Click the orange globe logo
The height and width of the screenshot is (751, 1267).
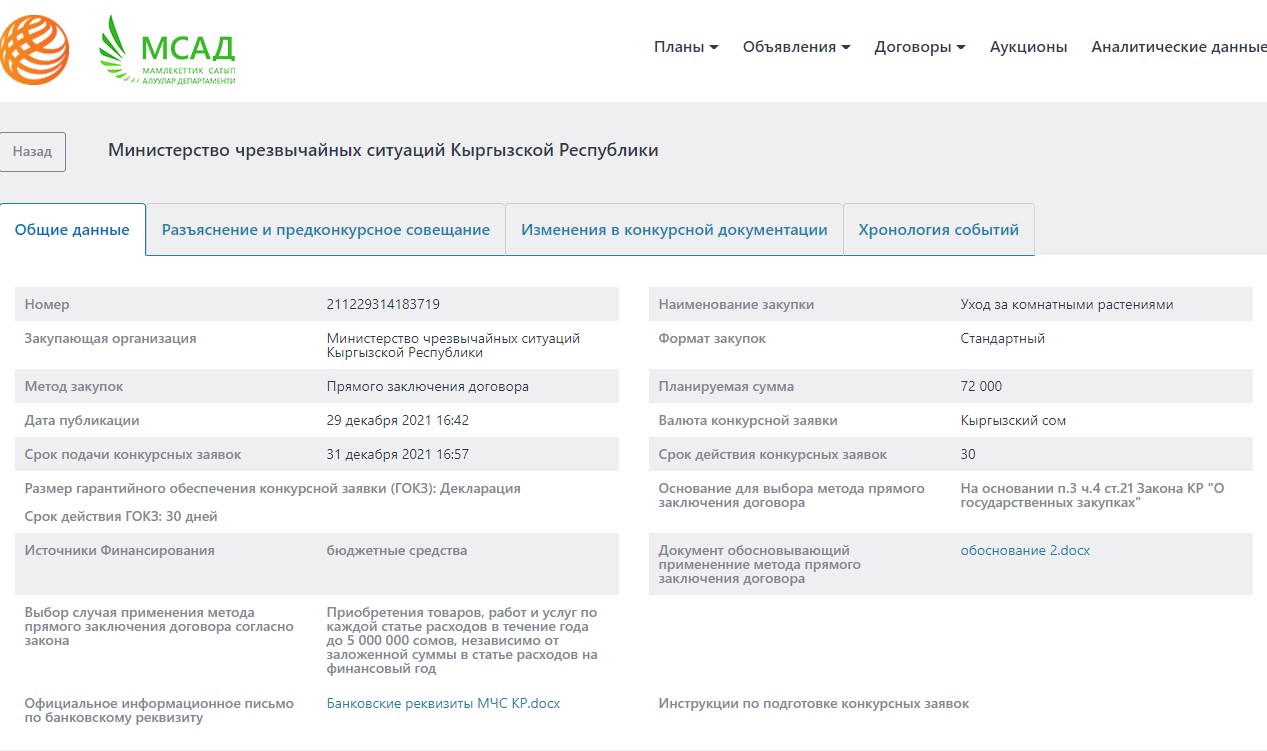pos(34,50)
